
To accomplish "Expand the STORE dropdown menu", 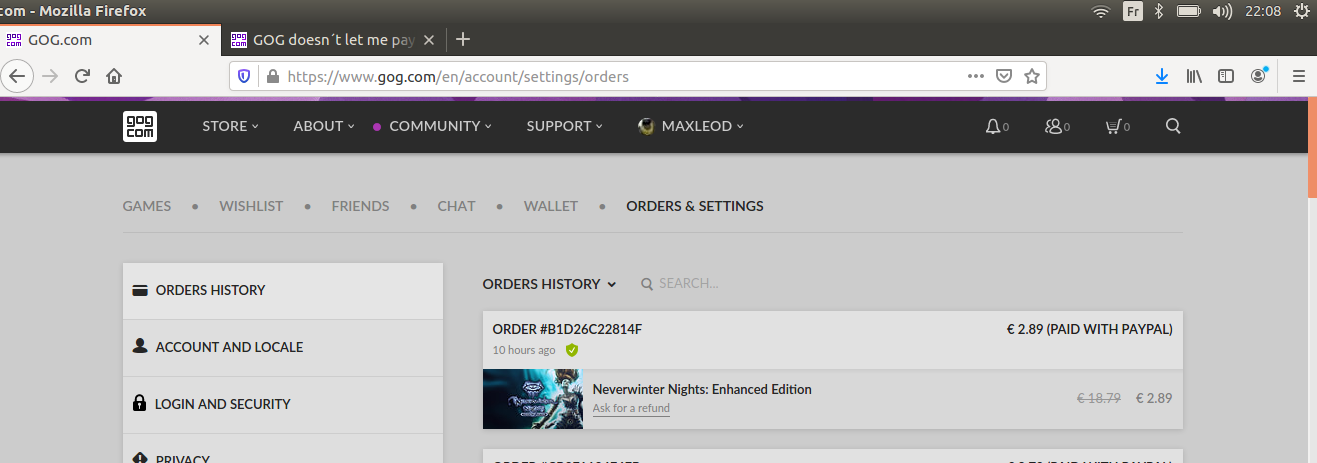I will (x=230, y=126).
